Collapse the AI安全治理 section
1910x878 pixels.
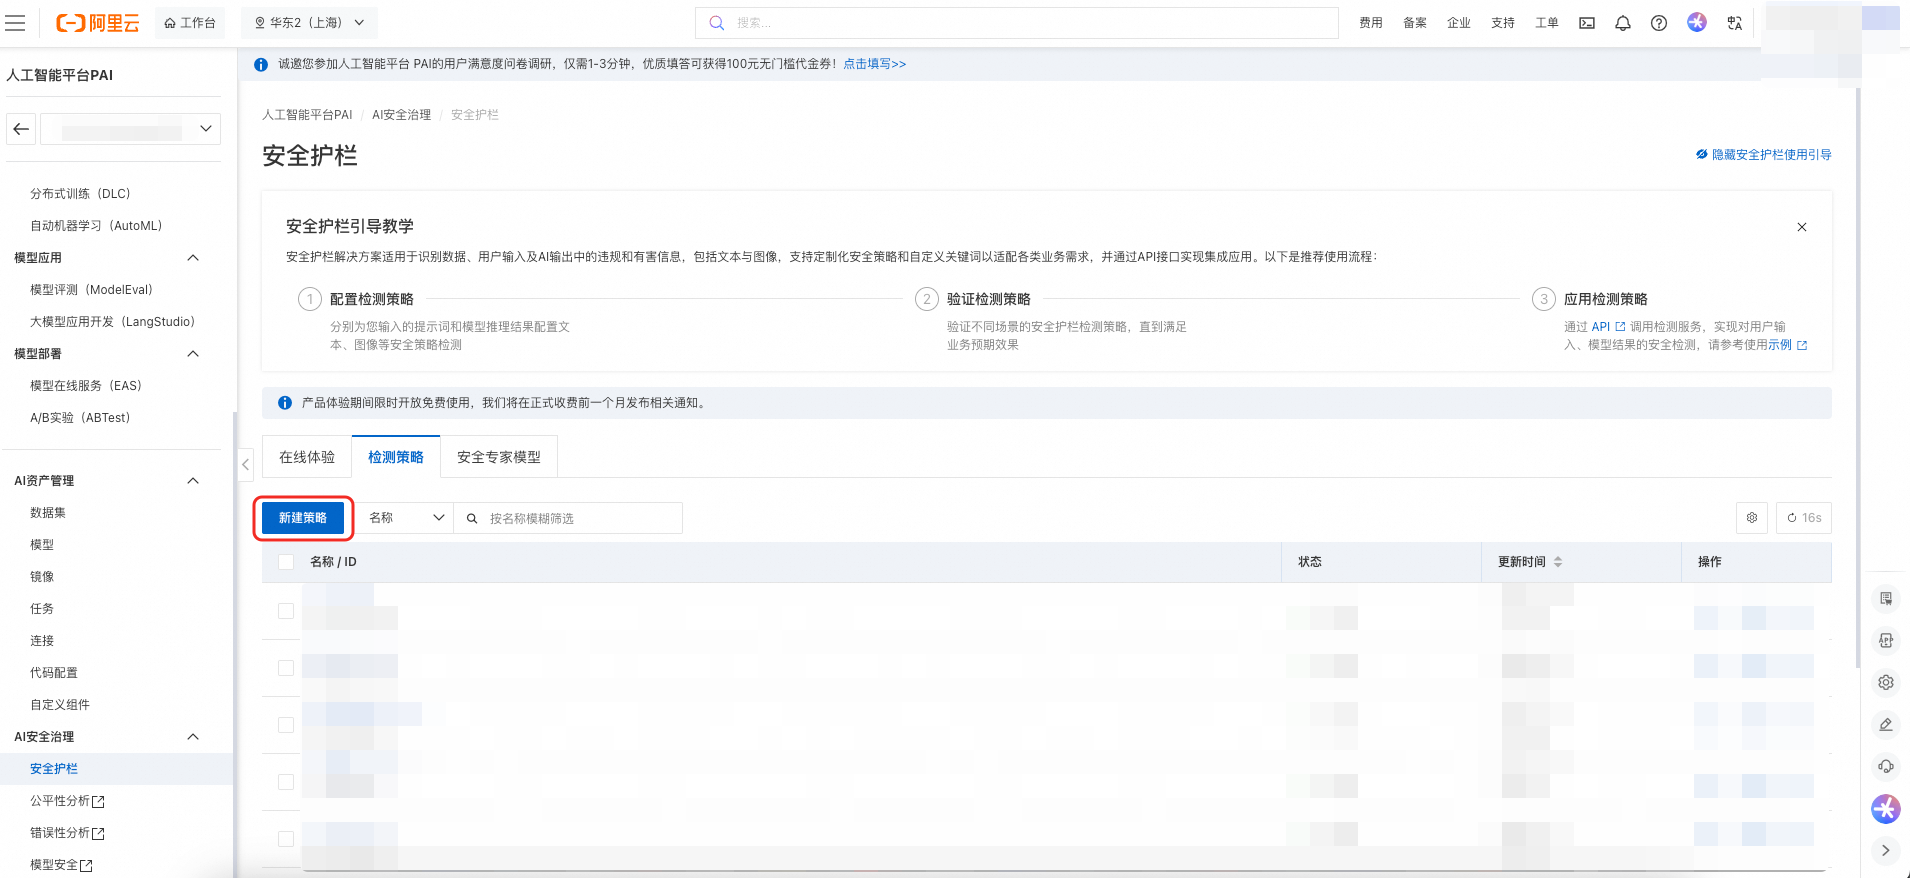193,737
